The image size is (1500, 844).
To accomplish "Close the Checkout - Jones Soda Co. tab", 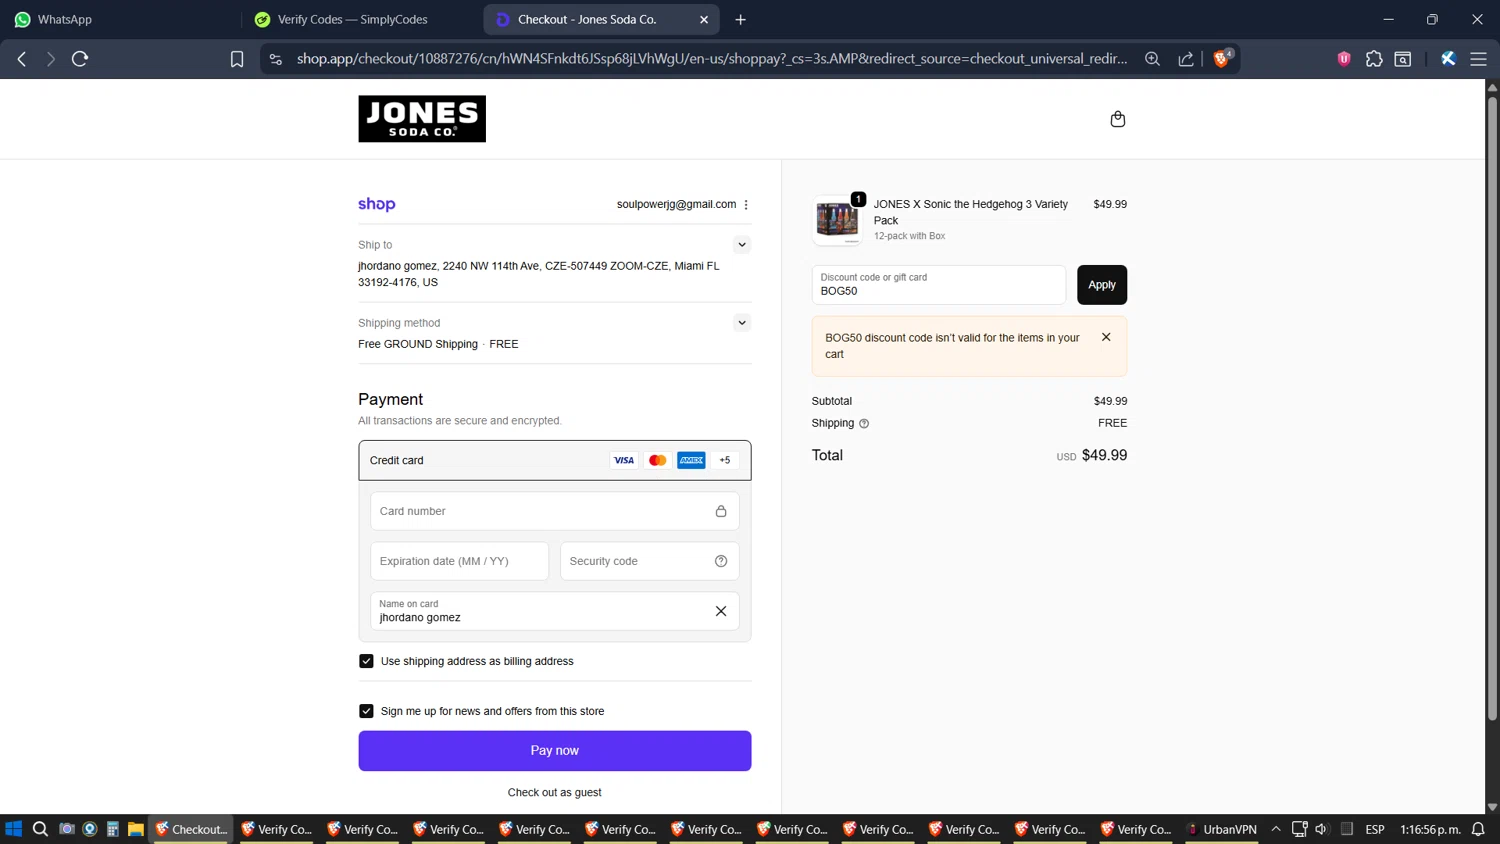I will point(704,19).
